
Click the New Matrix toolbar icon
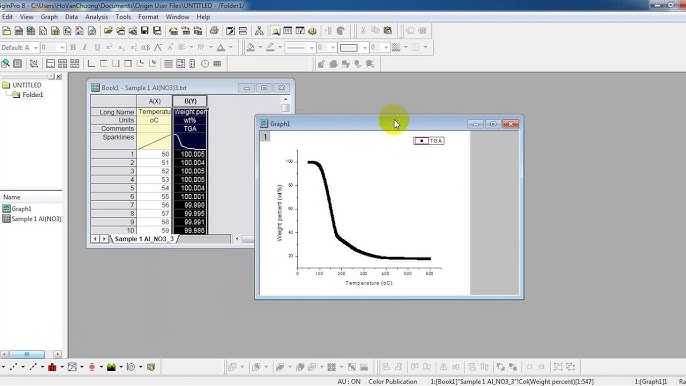point(56,31)
